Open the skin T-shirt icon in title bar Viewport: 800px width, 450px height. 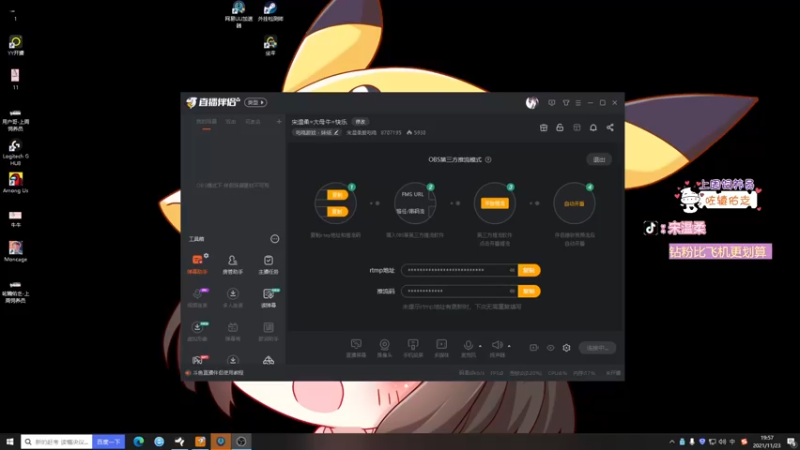(566, 103)
